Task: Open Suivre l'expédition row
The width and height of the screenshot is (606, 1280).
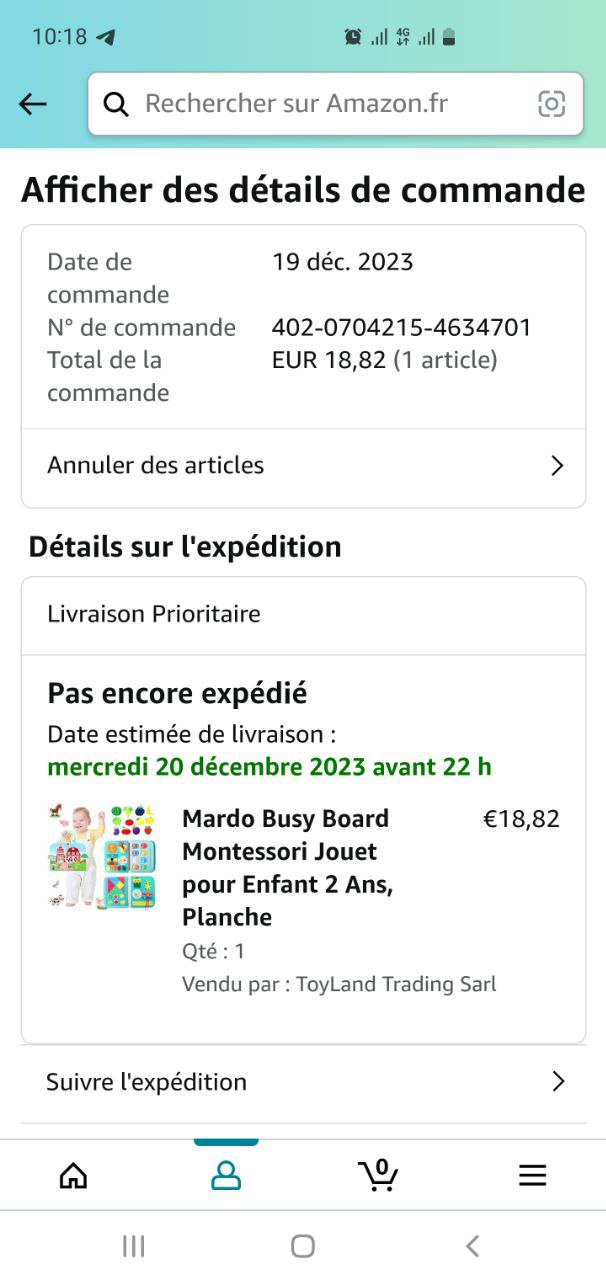Action: (303, 1082)
